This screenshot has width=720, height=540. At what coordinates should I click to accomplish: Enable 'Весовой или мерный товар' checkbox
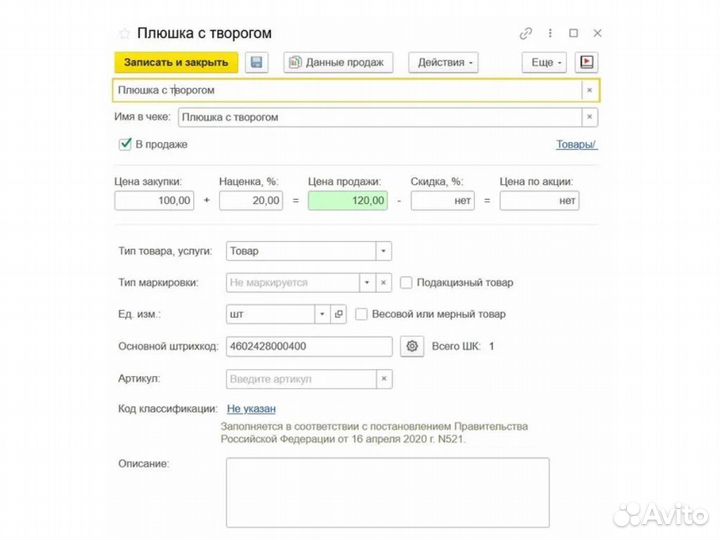[361, 314]
